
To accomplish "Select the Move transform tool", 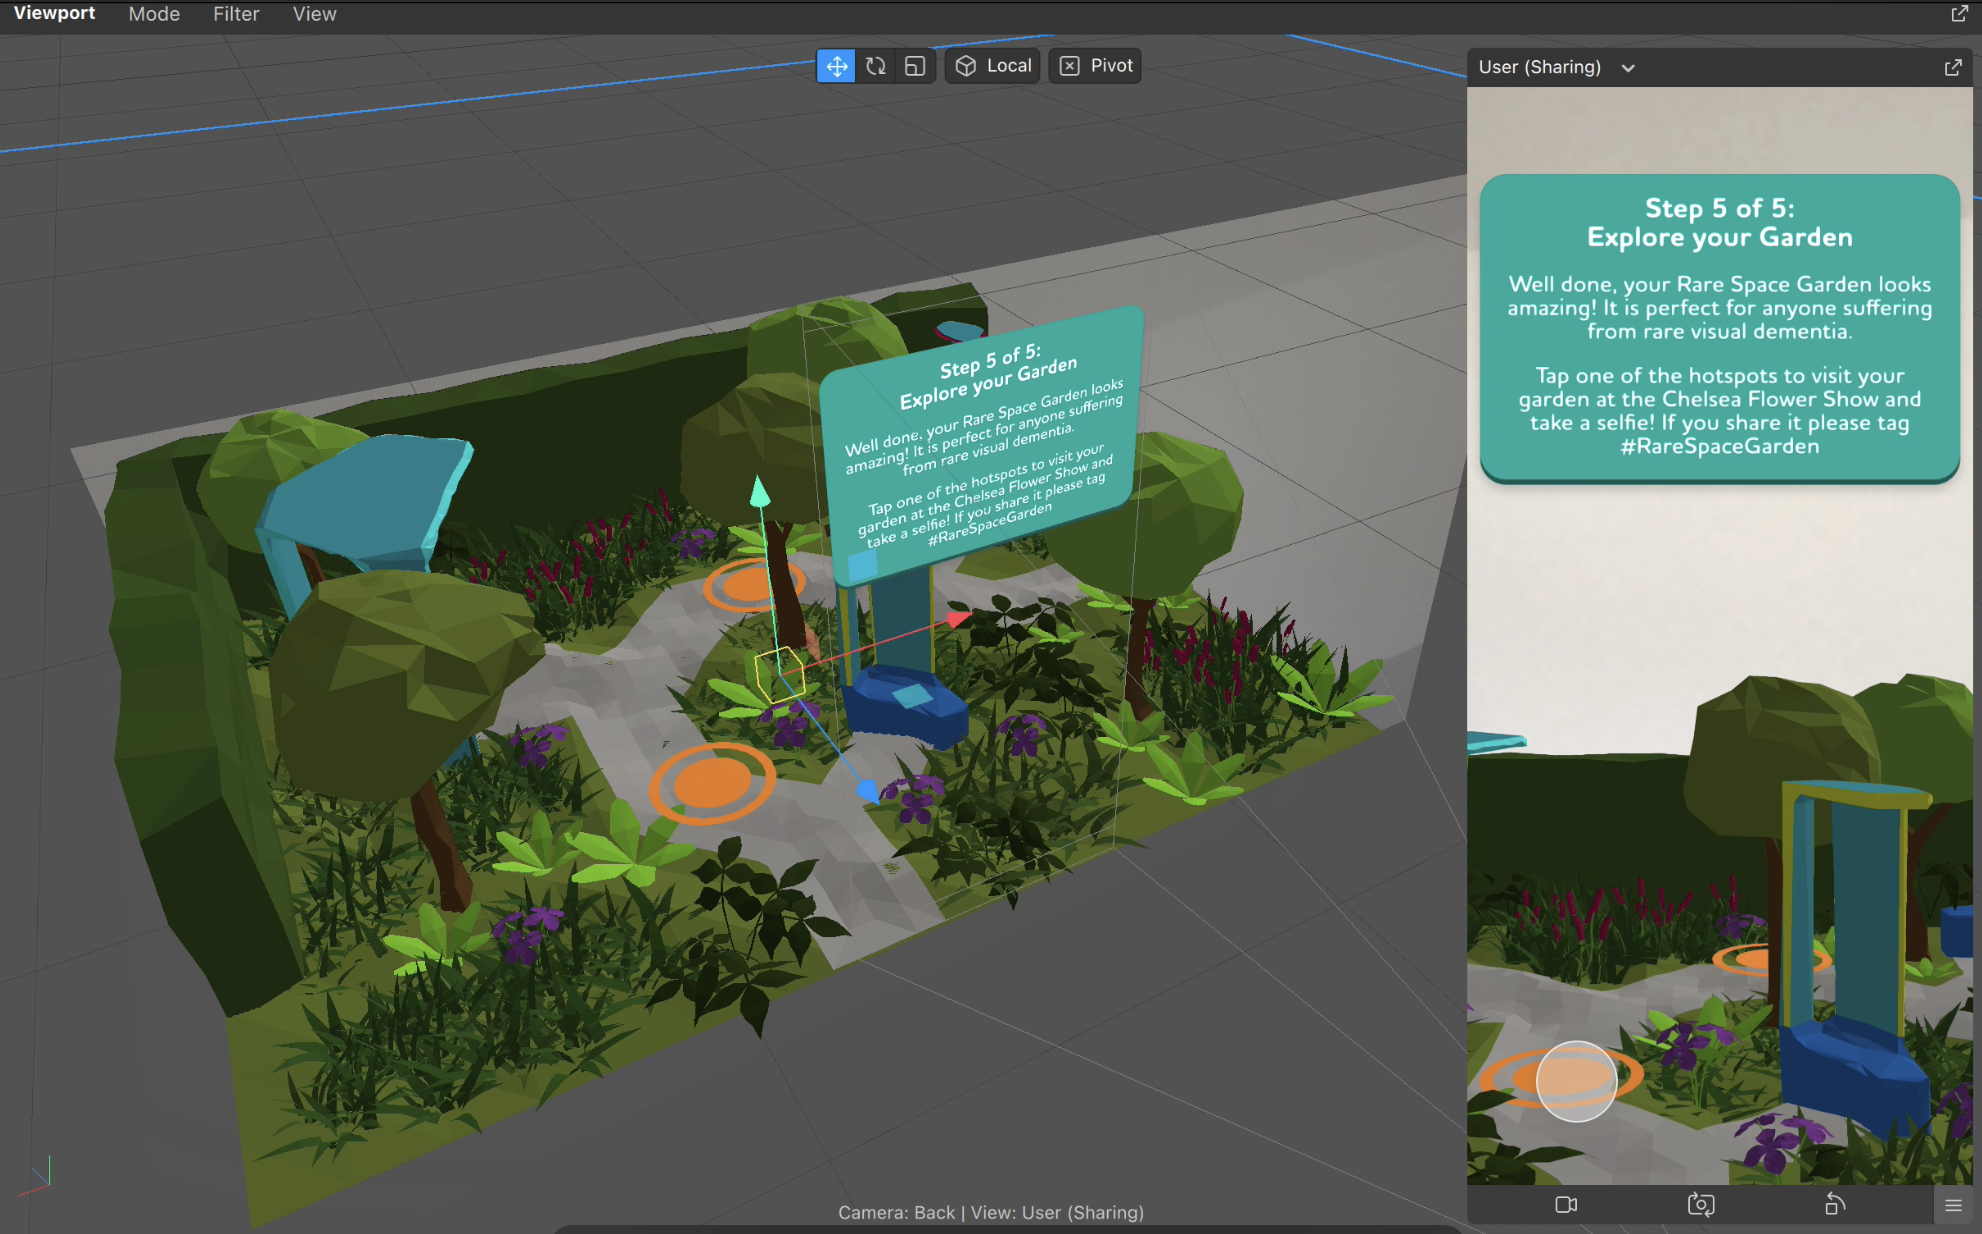I will pos(836,65).
